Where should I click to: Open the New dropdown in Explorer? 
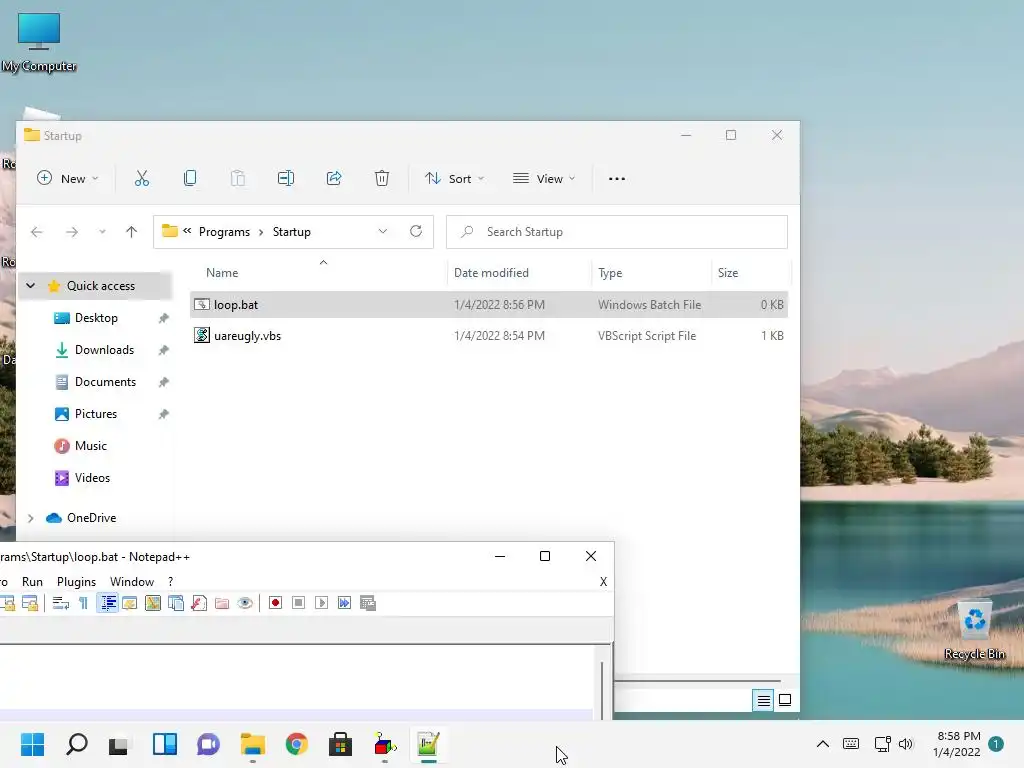pos(68,178)
